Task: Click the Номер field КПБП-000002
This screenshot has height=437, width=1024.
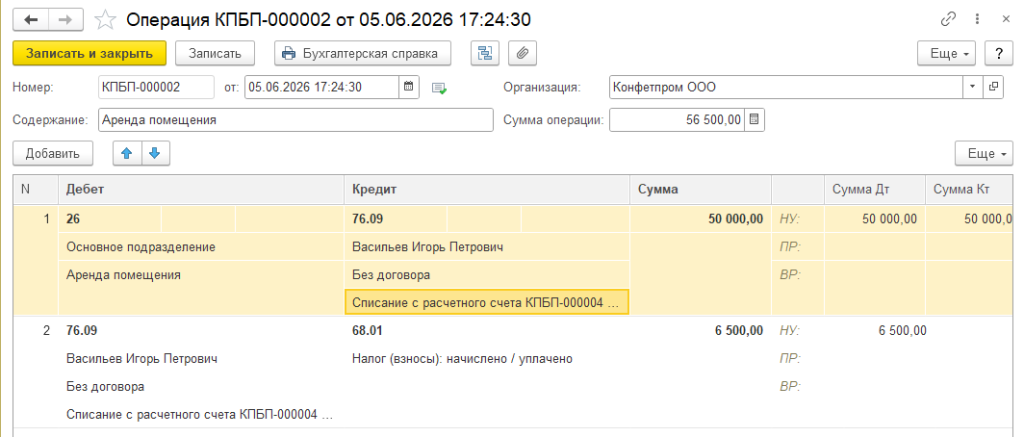Action: click(x=156, y=87)
